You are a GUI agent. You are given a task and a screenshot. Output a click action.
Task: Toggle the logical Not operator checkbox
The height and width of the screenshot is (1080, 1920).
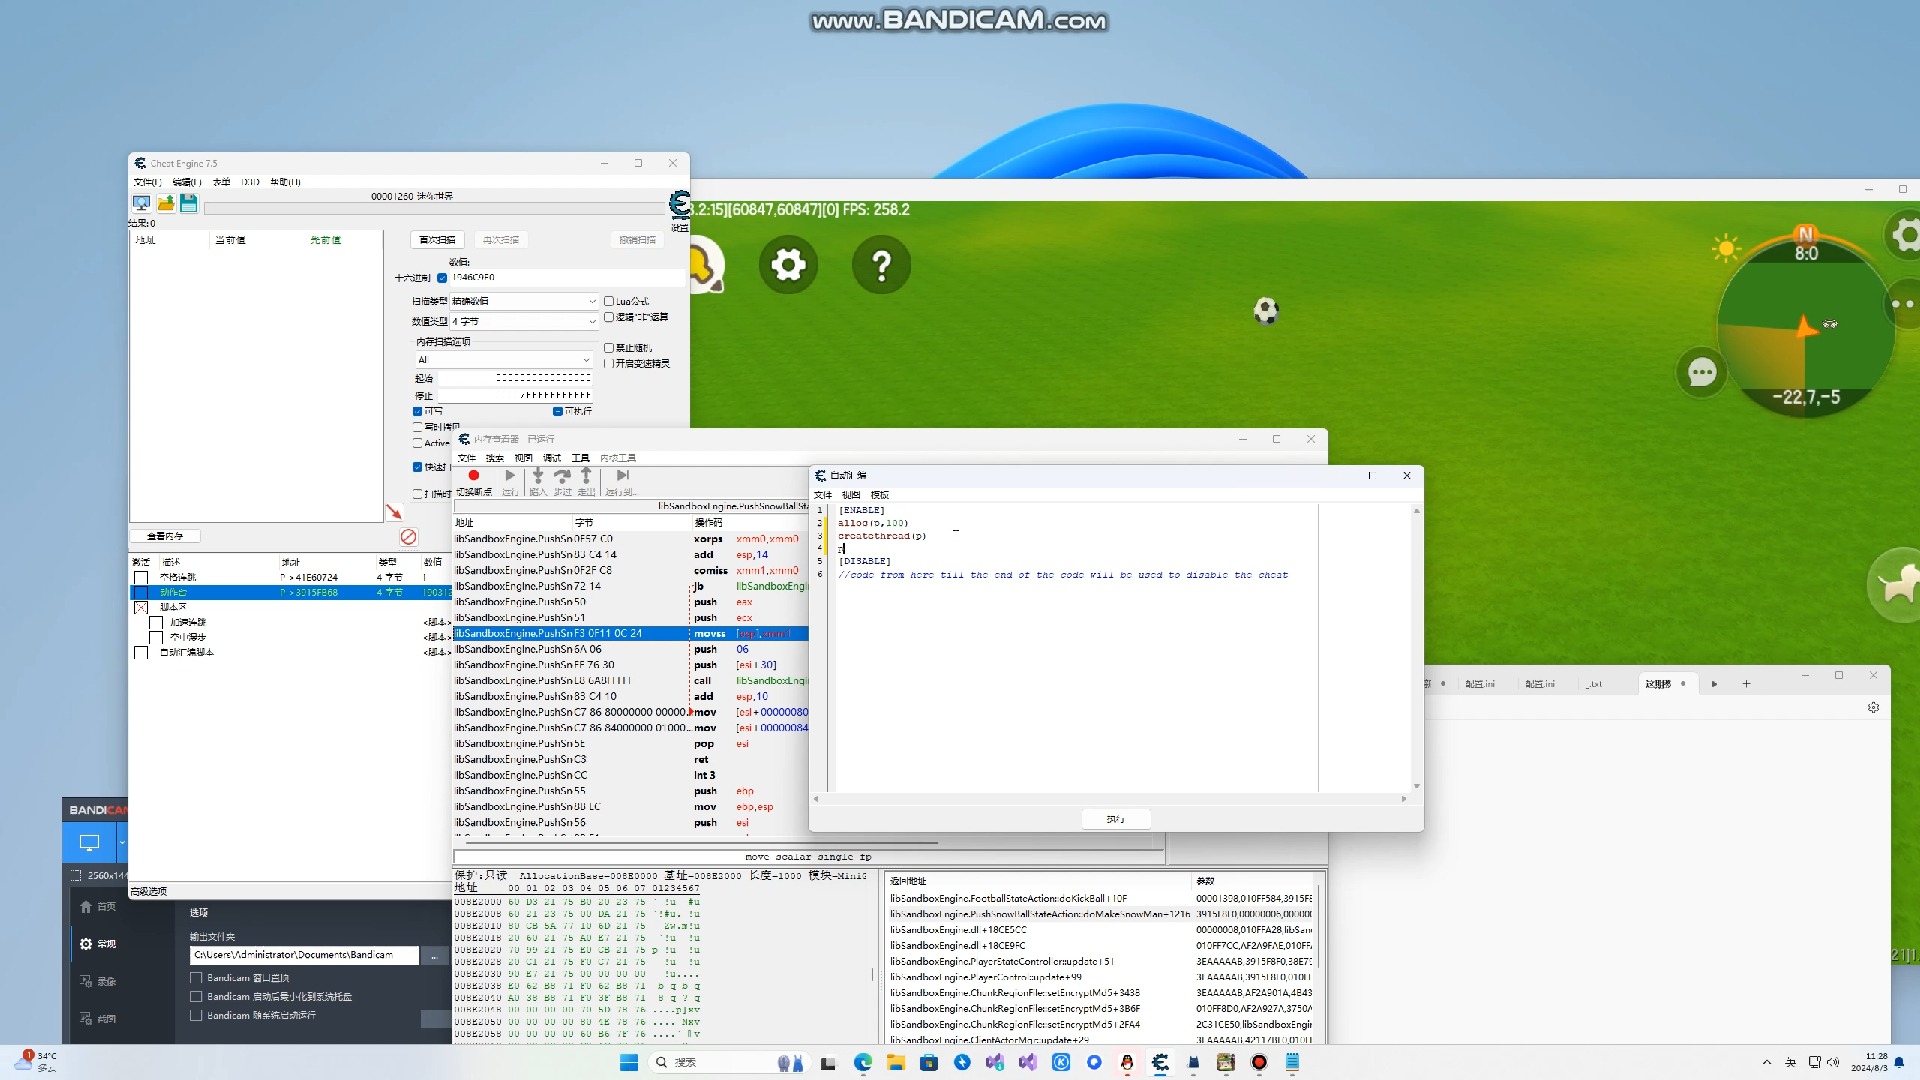[609, 317]
